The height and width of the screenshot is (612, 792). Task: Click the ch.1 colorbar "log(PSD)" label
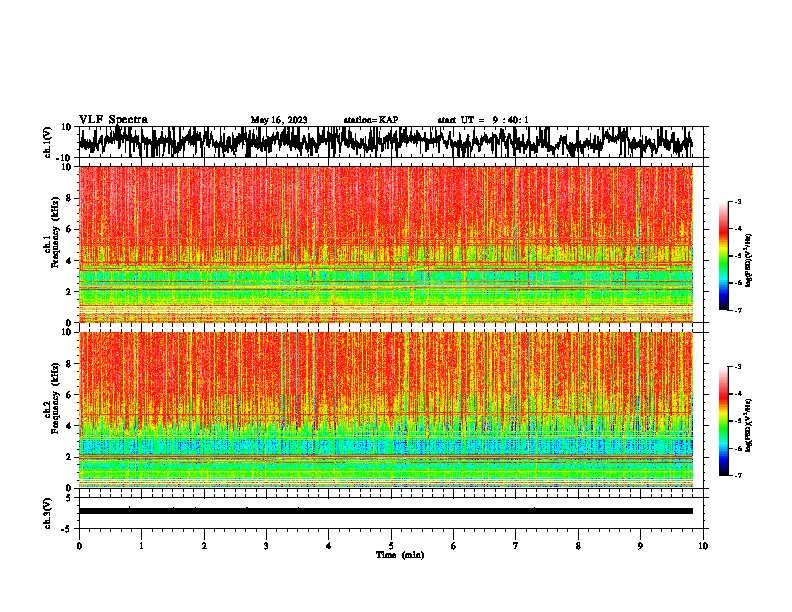point(748,261)
